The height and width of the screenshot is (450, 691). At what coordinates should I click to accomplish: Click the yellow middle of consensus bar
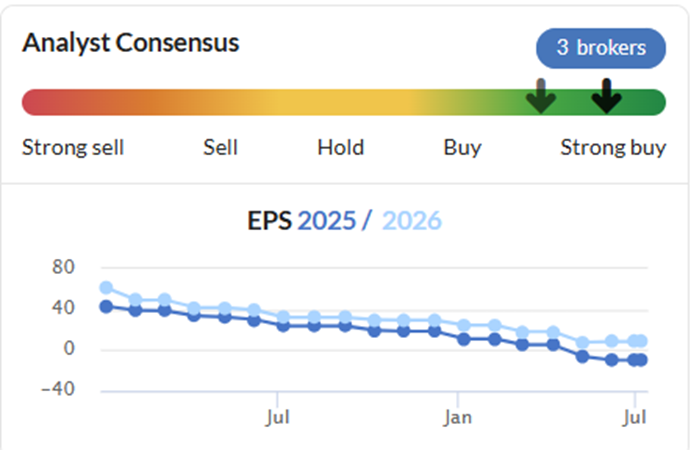pyautogui.click(x=344, y=102)
